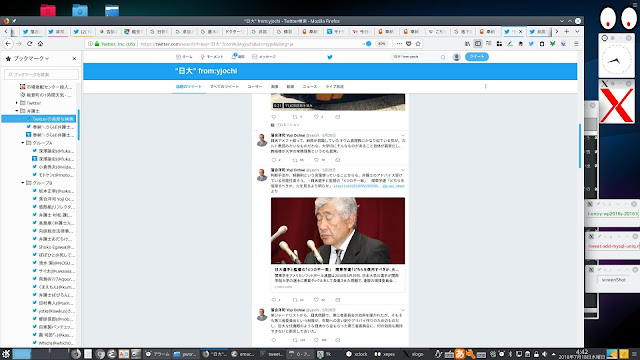Viewport: 640px width, 360px height.
Task: Click the volume speaker icon in system tray
Action: point(544,354)
